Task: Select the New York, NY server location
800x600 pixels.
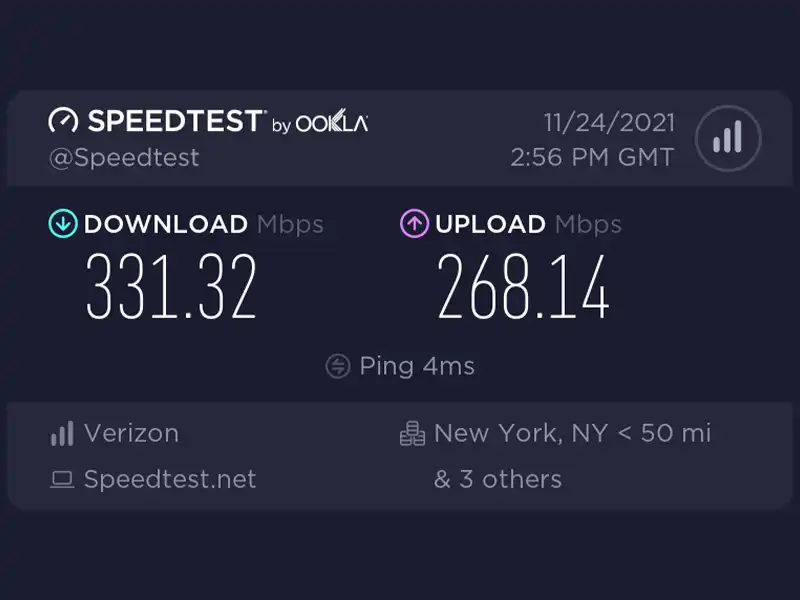Action: [521, 433]
